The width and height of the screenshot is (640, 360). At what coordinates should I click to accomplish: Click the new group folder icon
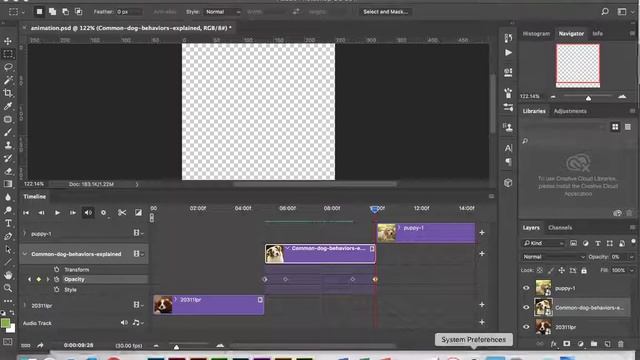593,344
